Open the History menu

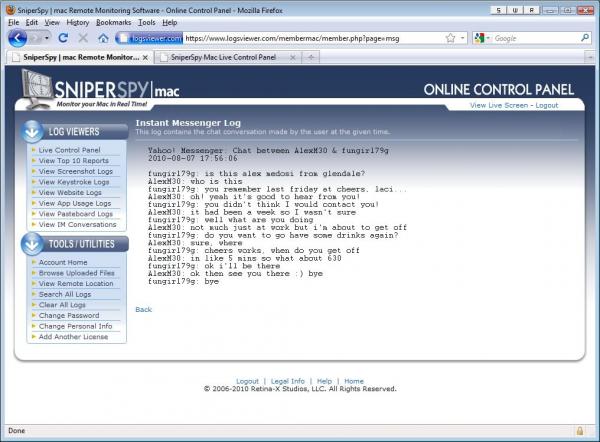tap(78, 23)
